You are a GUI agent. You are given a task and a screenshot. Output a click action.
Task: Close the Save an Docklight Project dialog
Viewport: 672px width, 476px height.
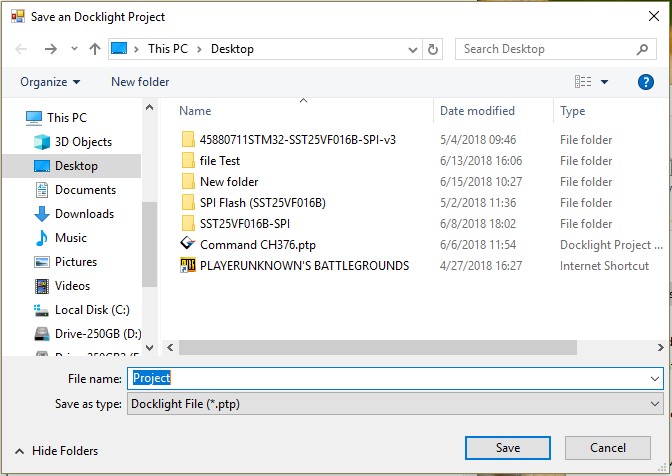pos(654,16)
